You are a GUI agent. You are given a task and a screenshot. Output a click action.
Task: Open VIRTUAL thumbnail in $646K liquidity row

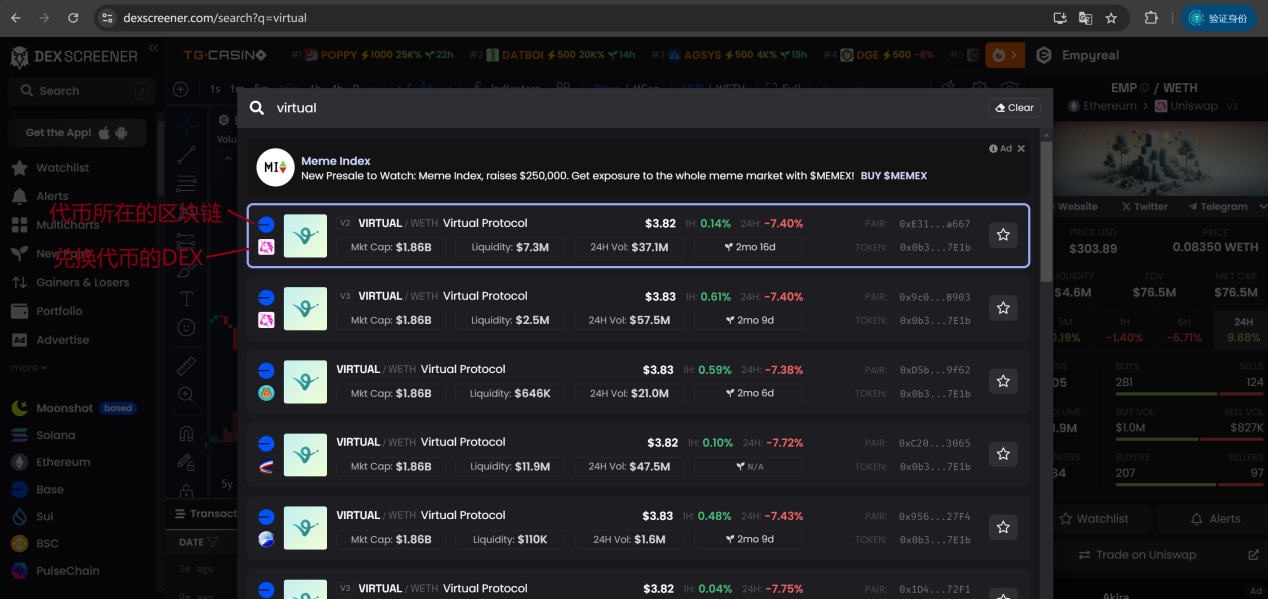coord(305,381)
